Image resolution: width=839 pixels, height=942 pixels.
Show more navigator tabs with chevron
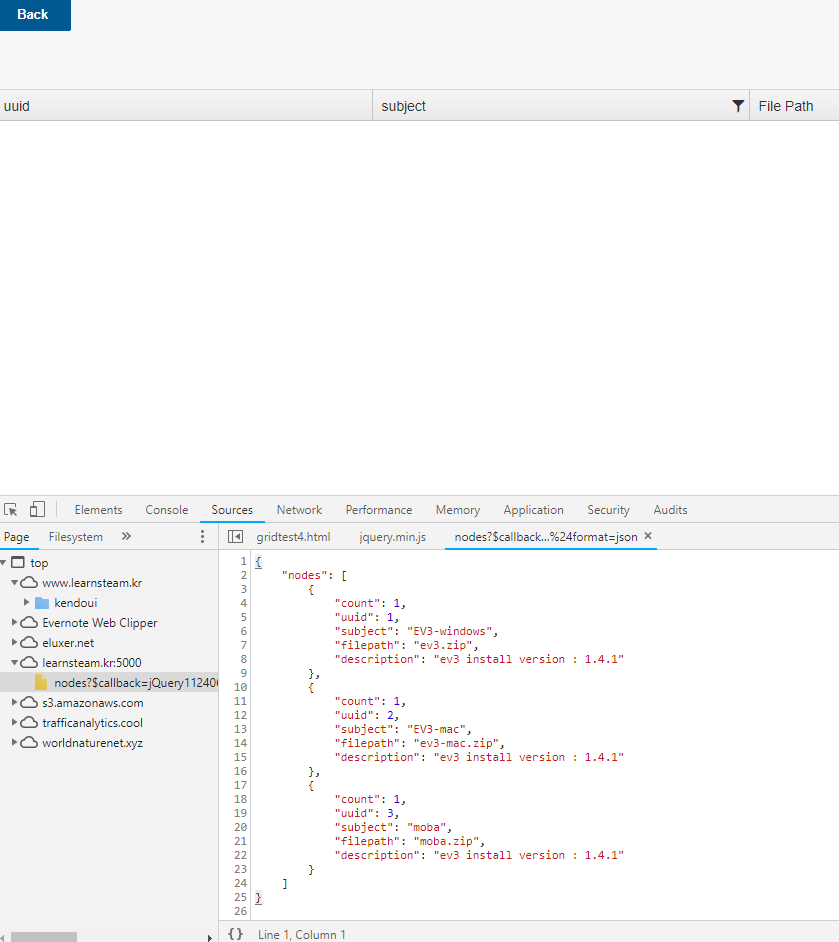pyautogui.click(x=126, y=537)
